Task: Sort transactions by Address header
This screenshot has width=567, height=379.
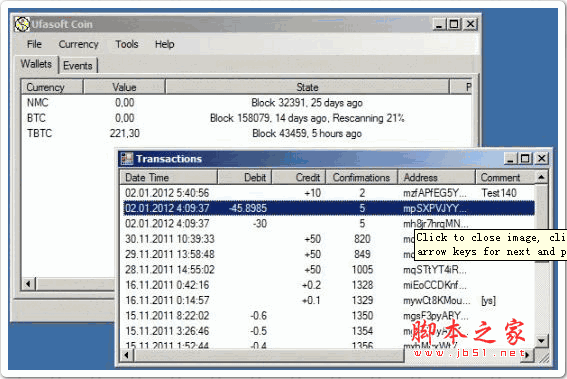Action: point(436,178)
